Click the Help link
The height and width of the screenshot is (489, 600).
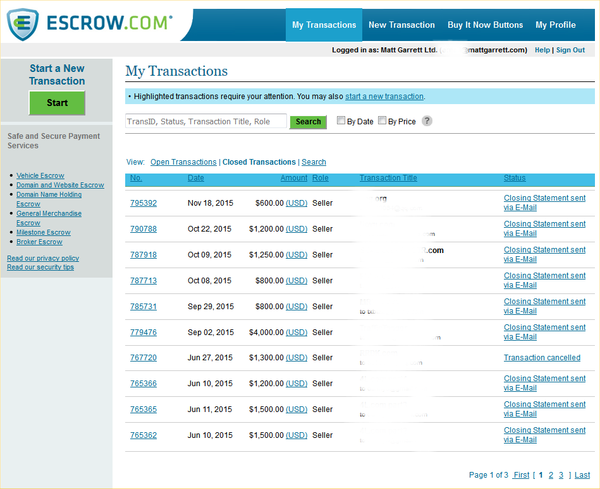click(x=542, y=50)
